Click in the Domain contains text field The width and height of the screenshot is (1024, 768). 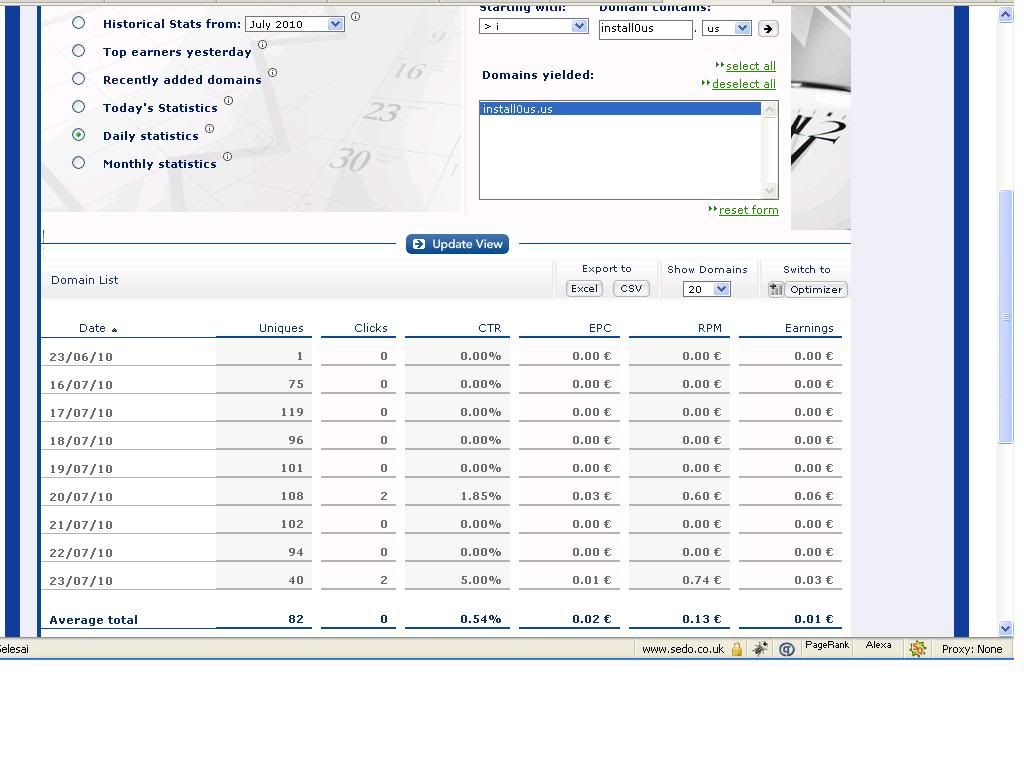tap(645, 29)
